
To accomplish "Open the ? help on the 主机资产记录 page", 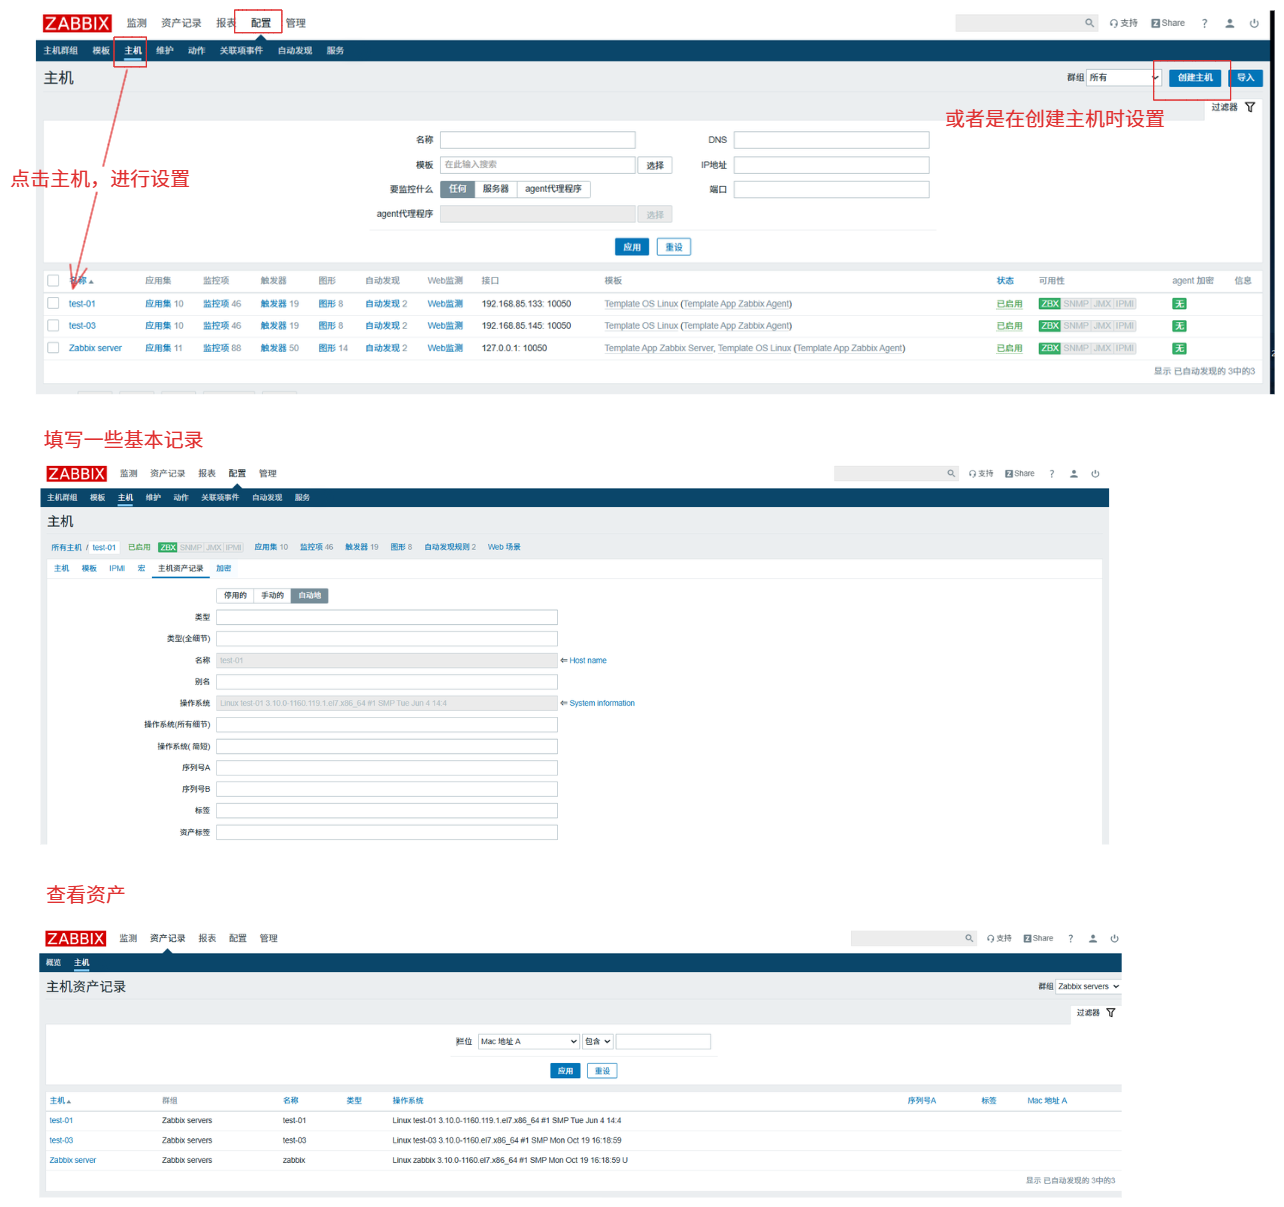I will point(1070,938).
